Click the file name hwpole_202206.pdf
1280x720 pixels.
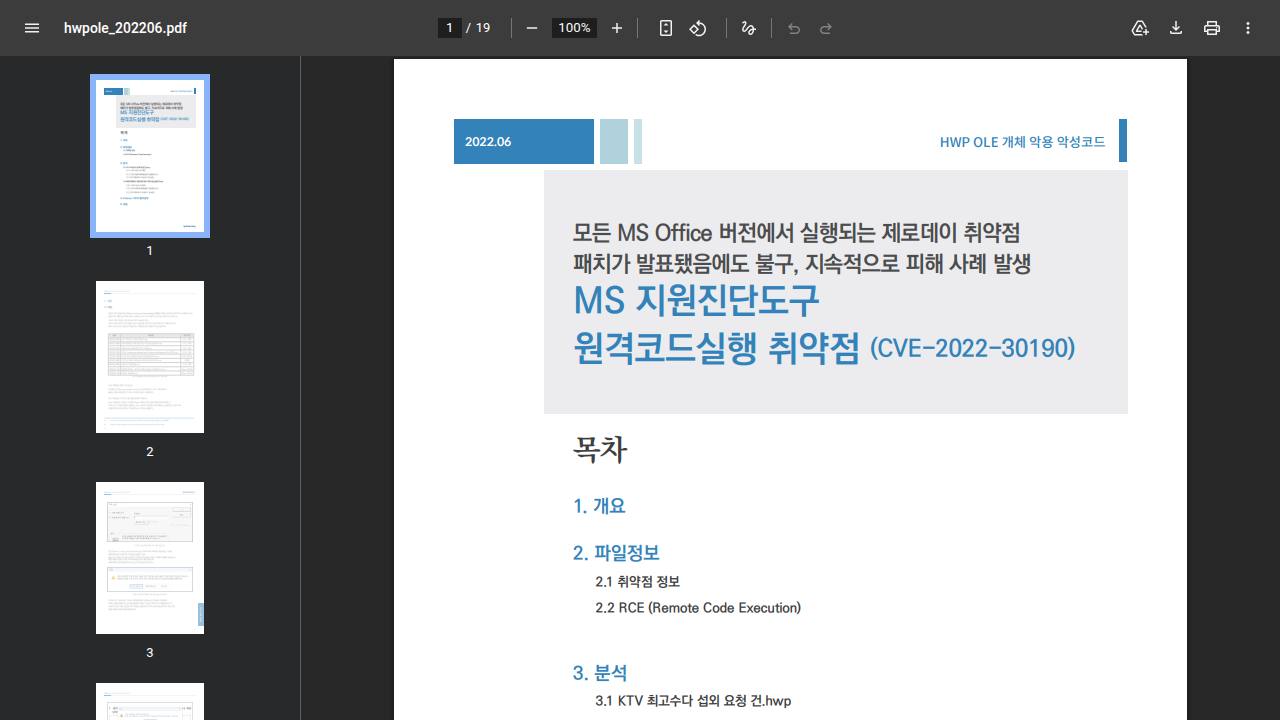click(x=125, y=28)
